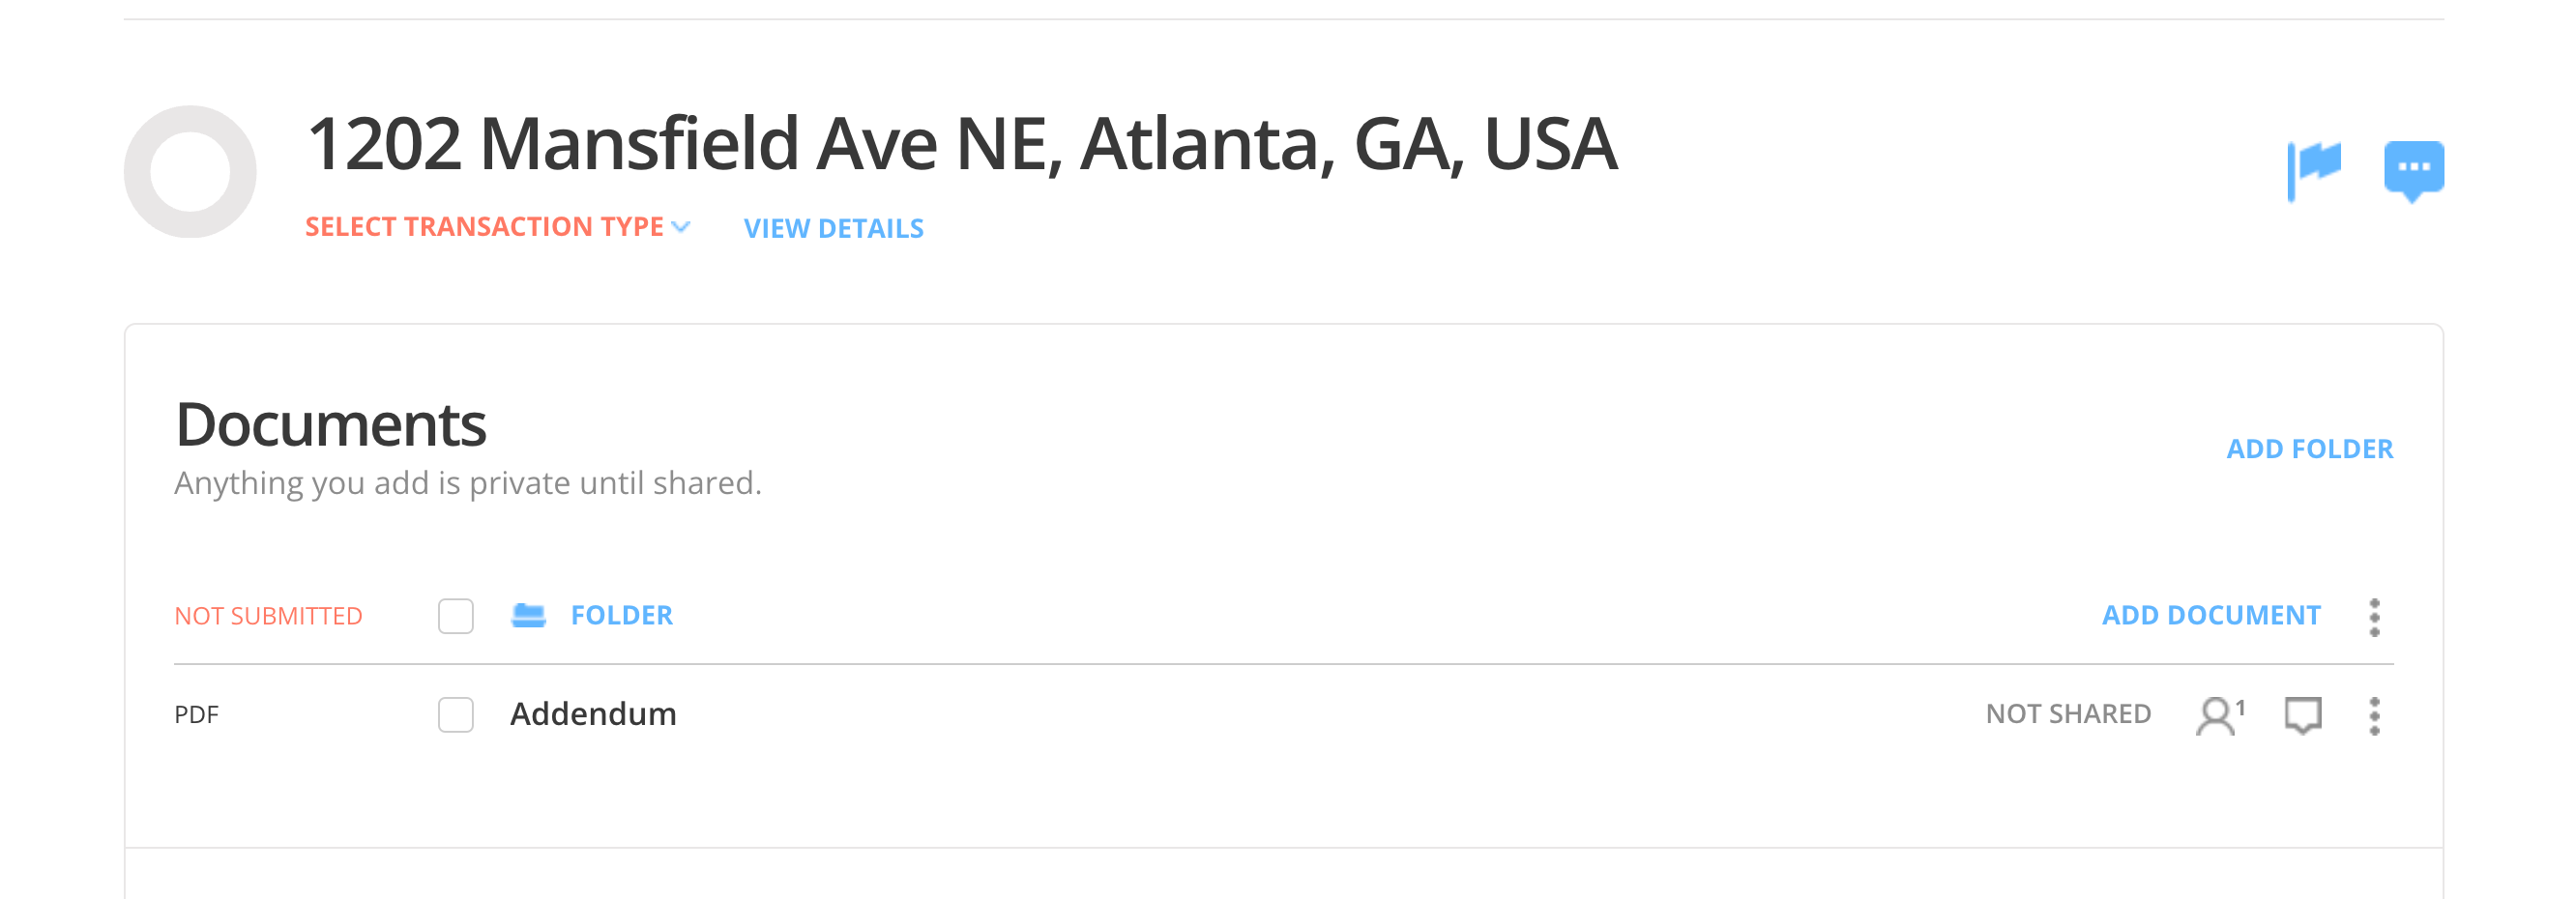2576x899 pixels.
Task: Click the FOLDER name label
Action: [621, 615]
